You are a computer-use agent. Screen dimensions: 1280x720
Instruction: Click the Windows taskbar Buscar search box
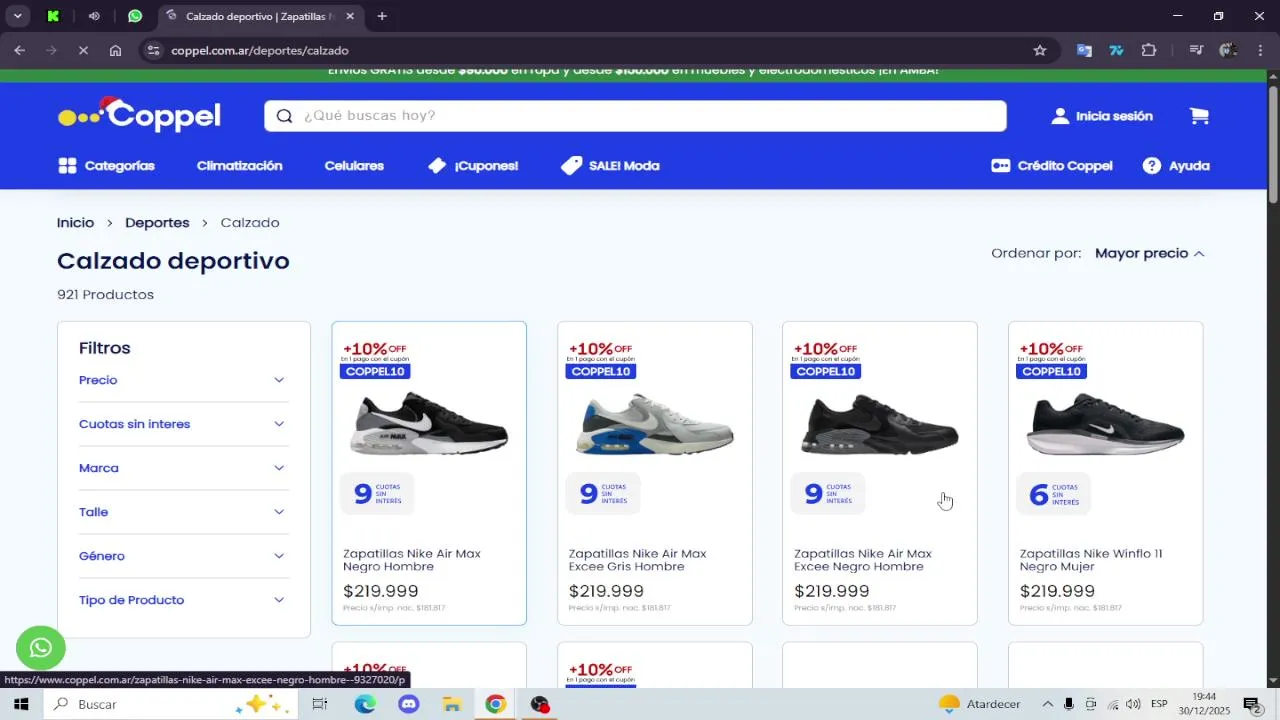170,704
